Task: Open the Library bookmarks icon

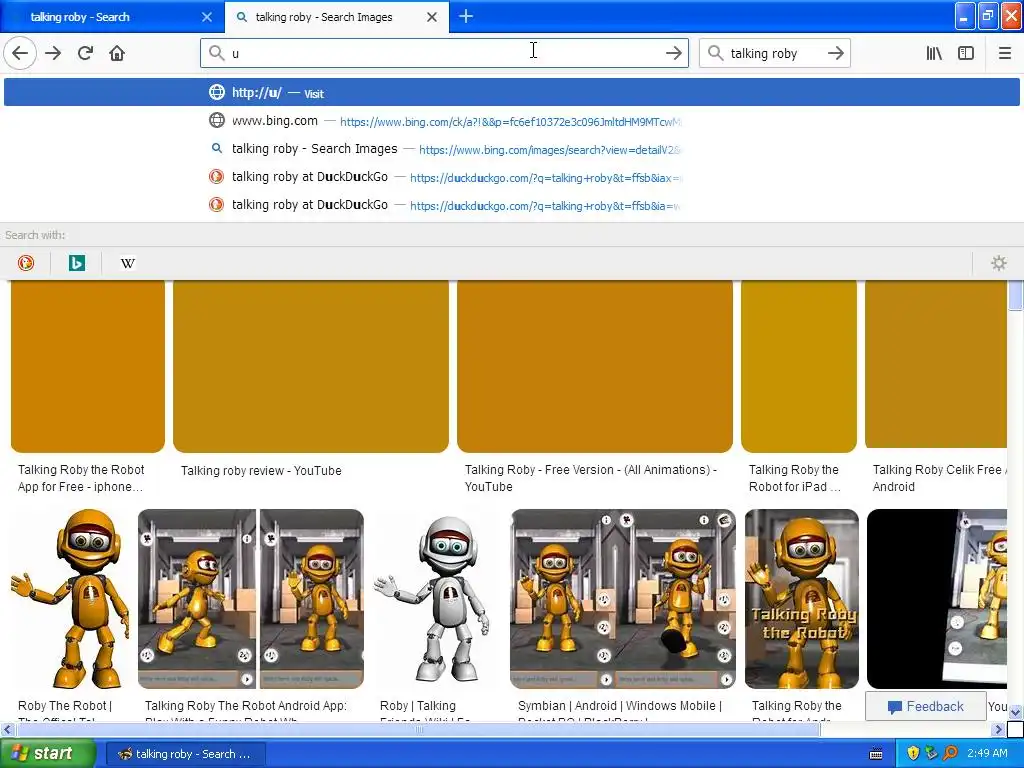Action: tap(934, 53)
